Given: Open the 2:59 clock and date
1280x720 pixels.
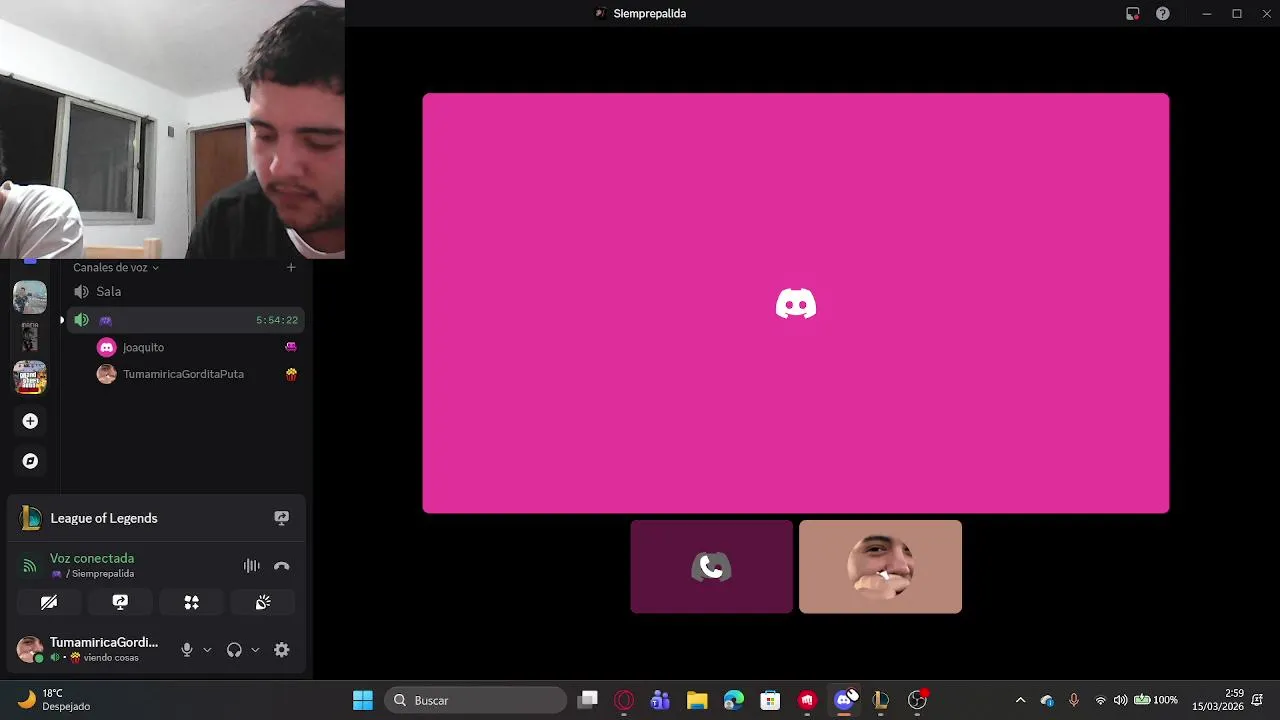Looking at the screenshot, I should point(1218,700).
